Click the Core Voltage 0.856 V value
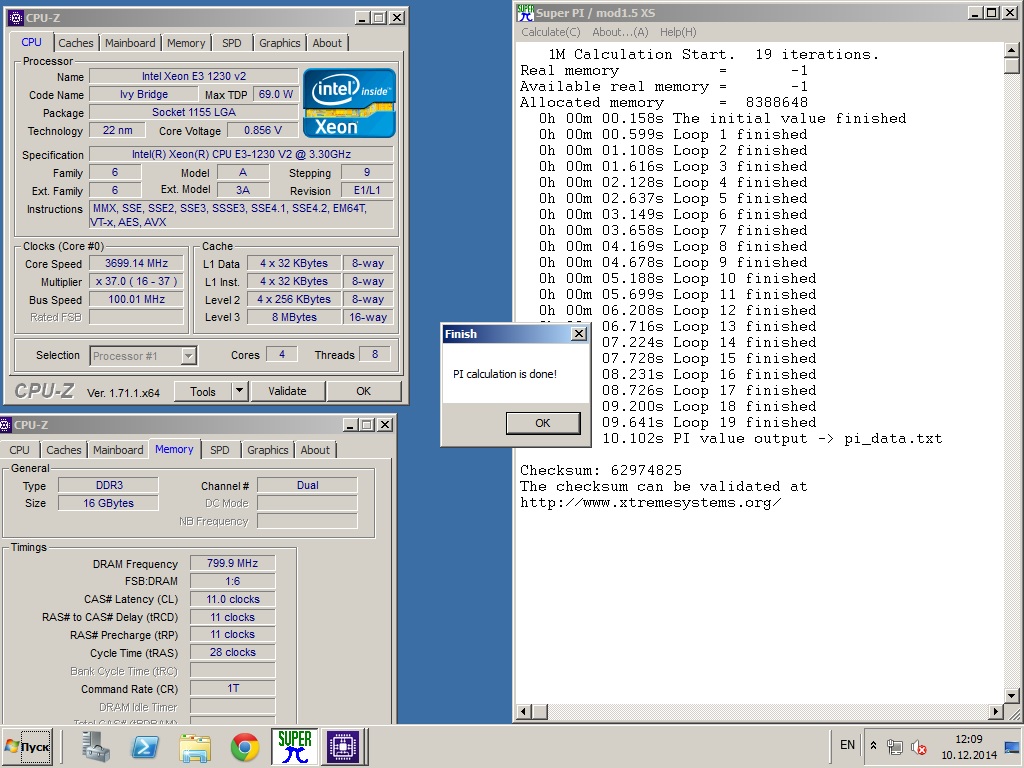Image resolution: width=1024 pixels, height=768 pixels. 263,130
